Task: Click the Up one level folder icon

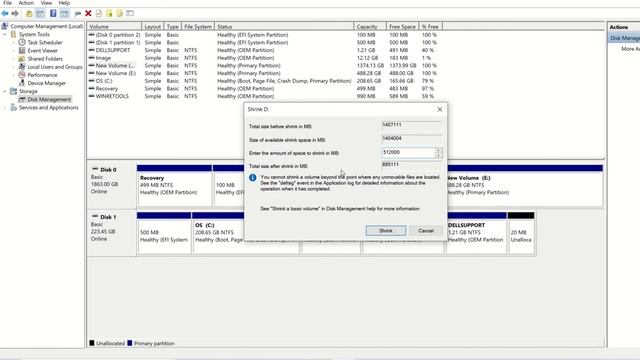Action: coord(29,13)
